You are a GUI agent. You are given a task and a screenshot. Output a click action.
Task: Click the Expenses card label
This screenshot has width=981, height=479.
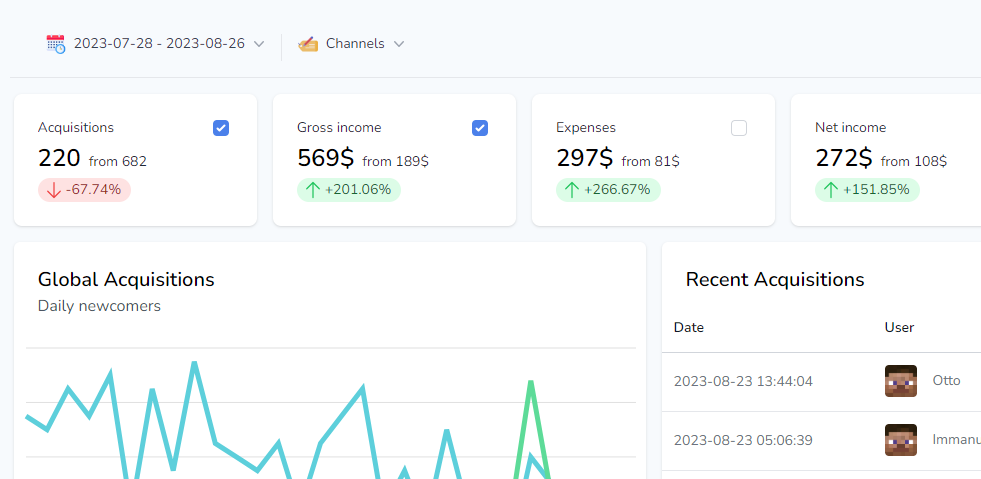click(x=586, y=128)
